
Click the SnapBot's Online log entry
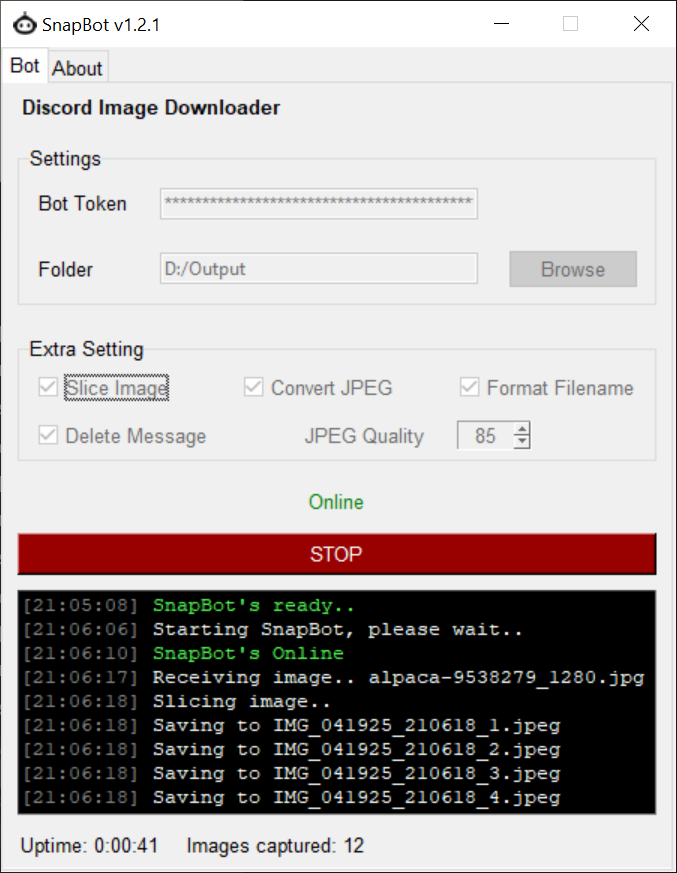(248, 654)
